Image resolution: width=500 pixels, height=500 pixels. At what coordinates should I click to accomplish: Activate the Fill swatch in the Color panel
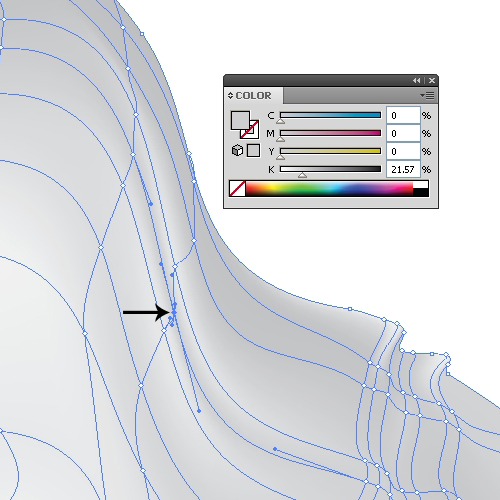240,120
